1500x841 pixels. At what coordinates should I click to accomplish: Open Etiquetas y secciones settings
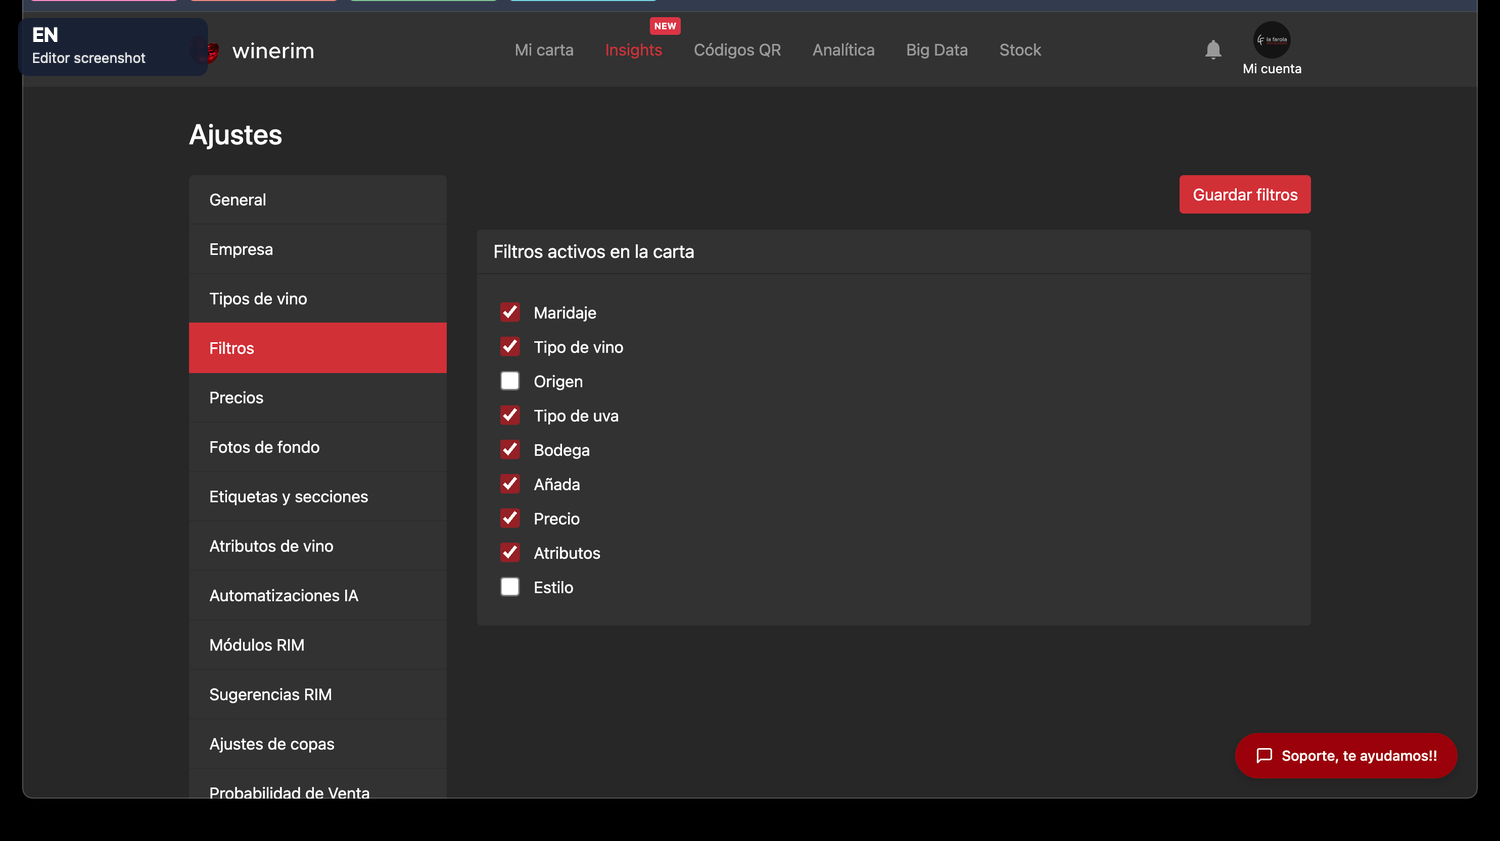click(x=318, y=497)
